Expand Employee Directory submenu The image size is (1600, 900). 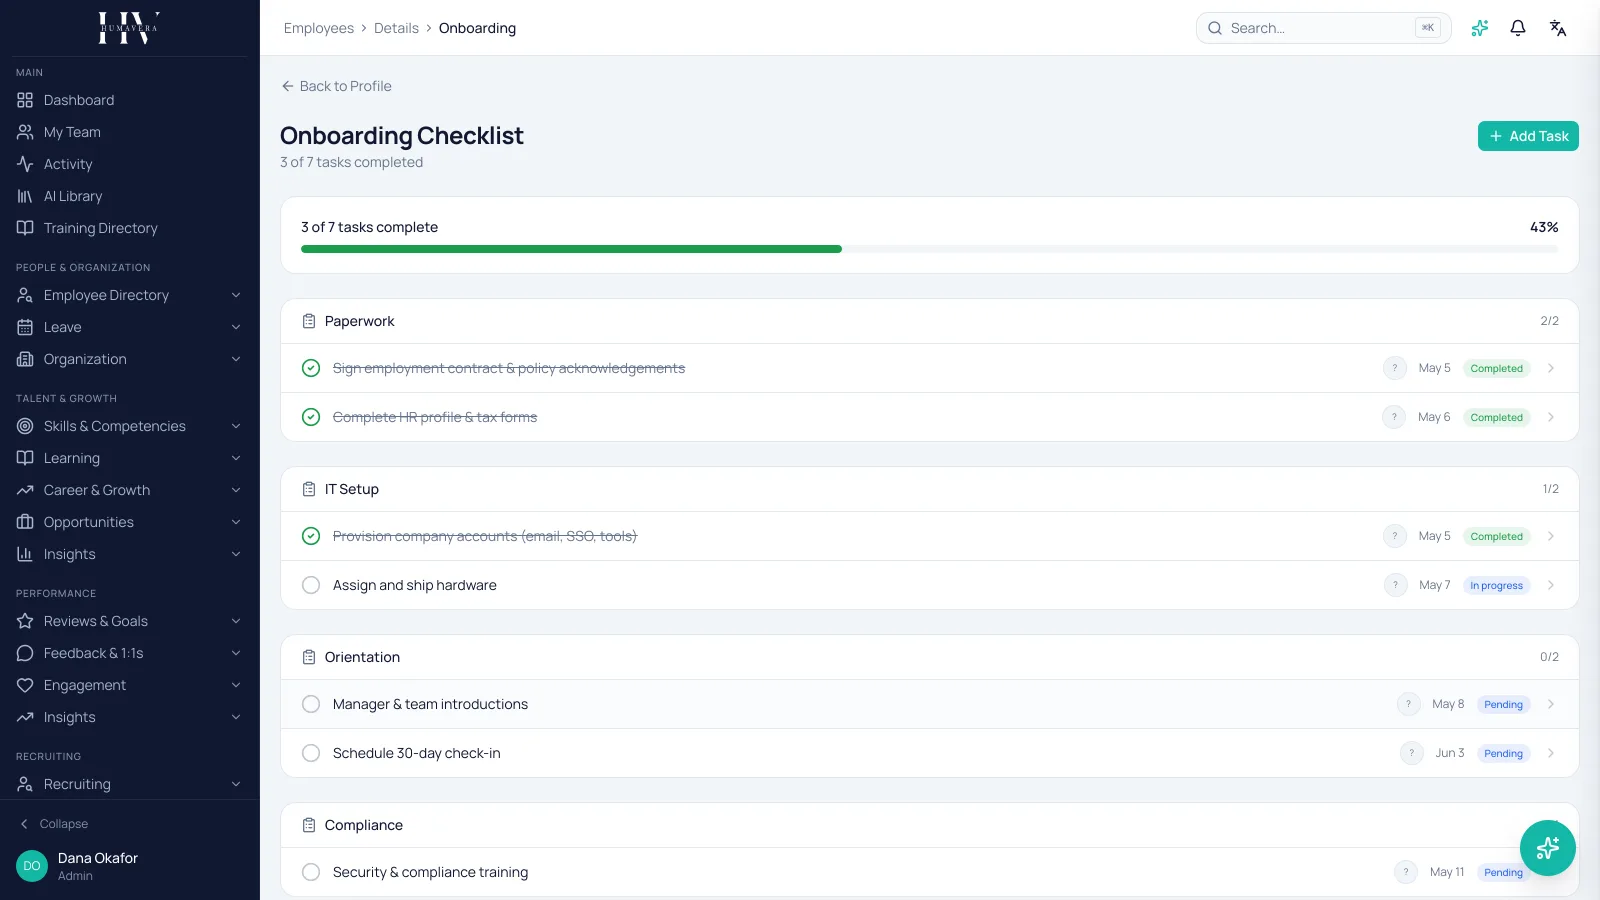pos(236,295)
